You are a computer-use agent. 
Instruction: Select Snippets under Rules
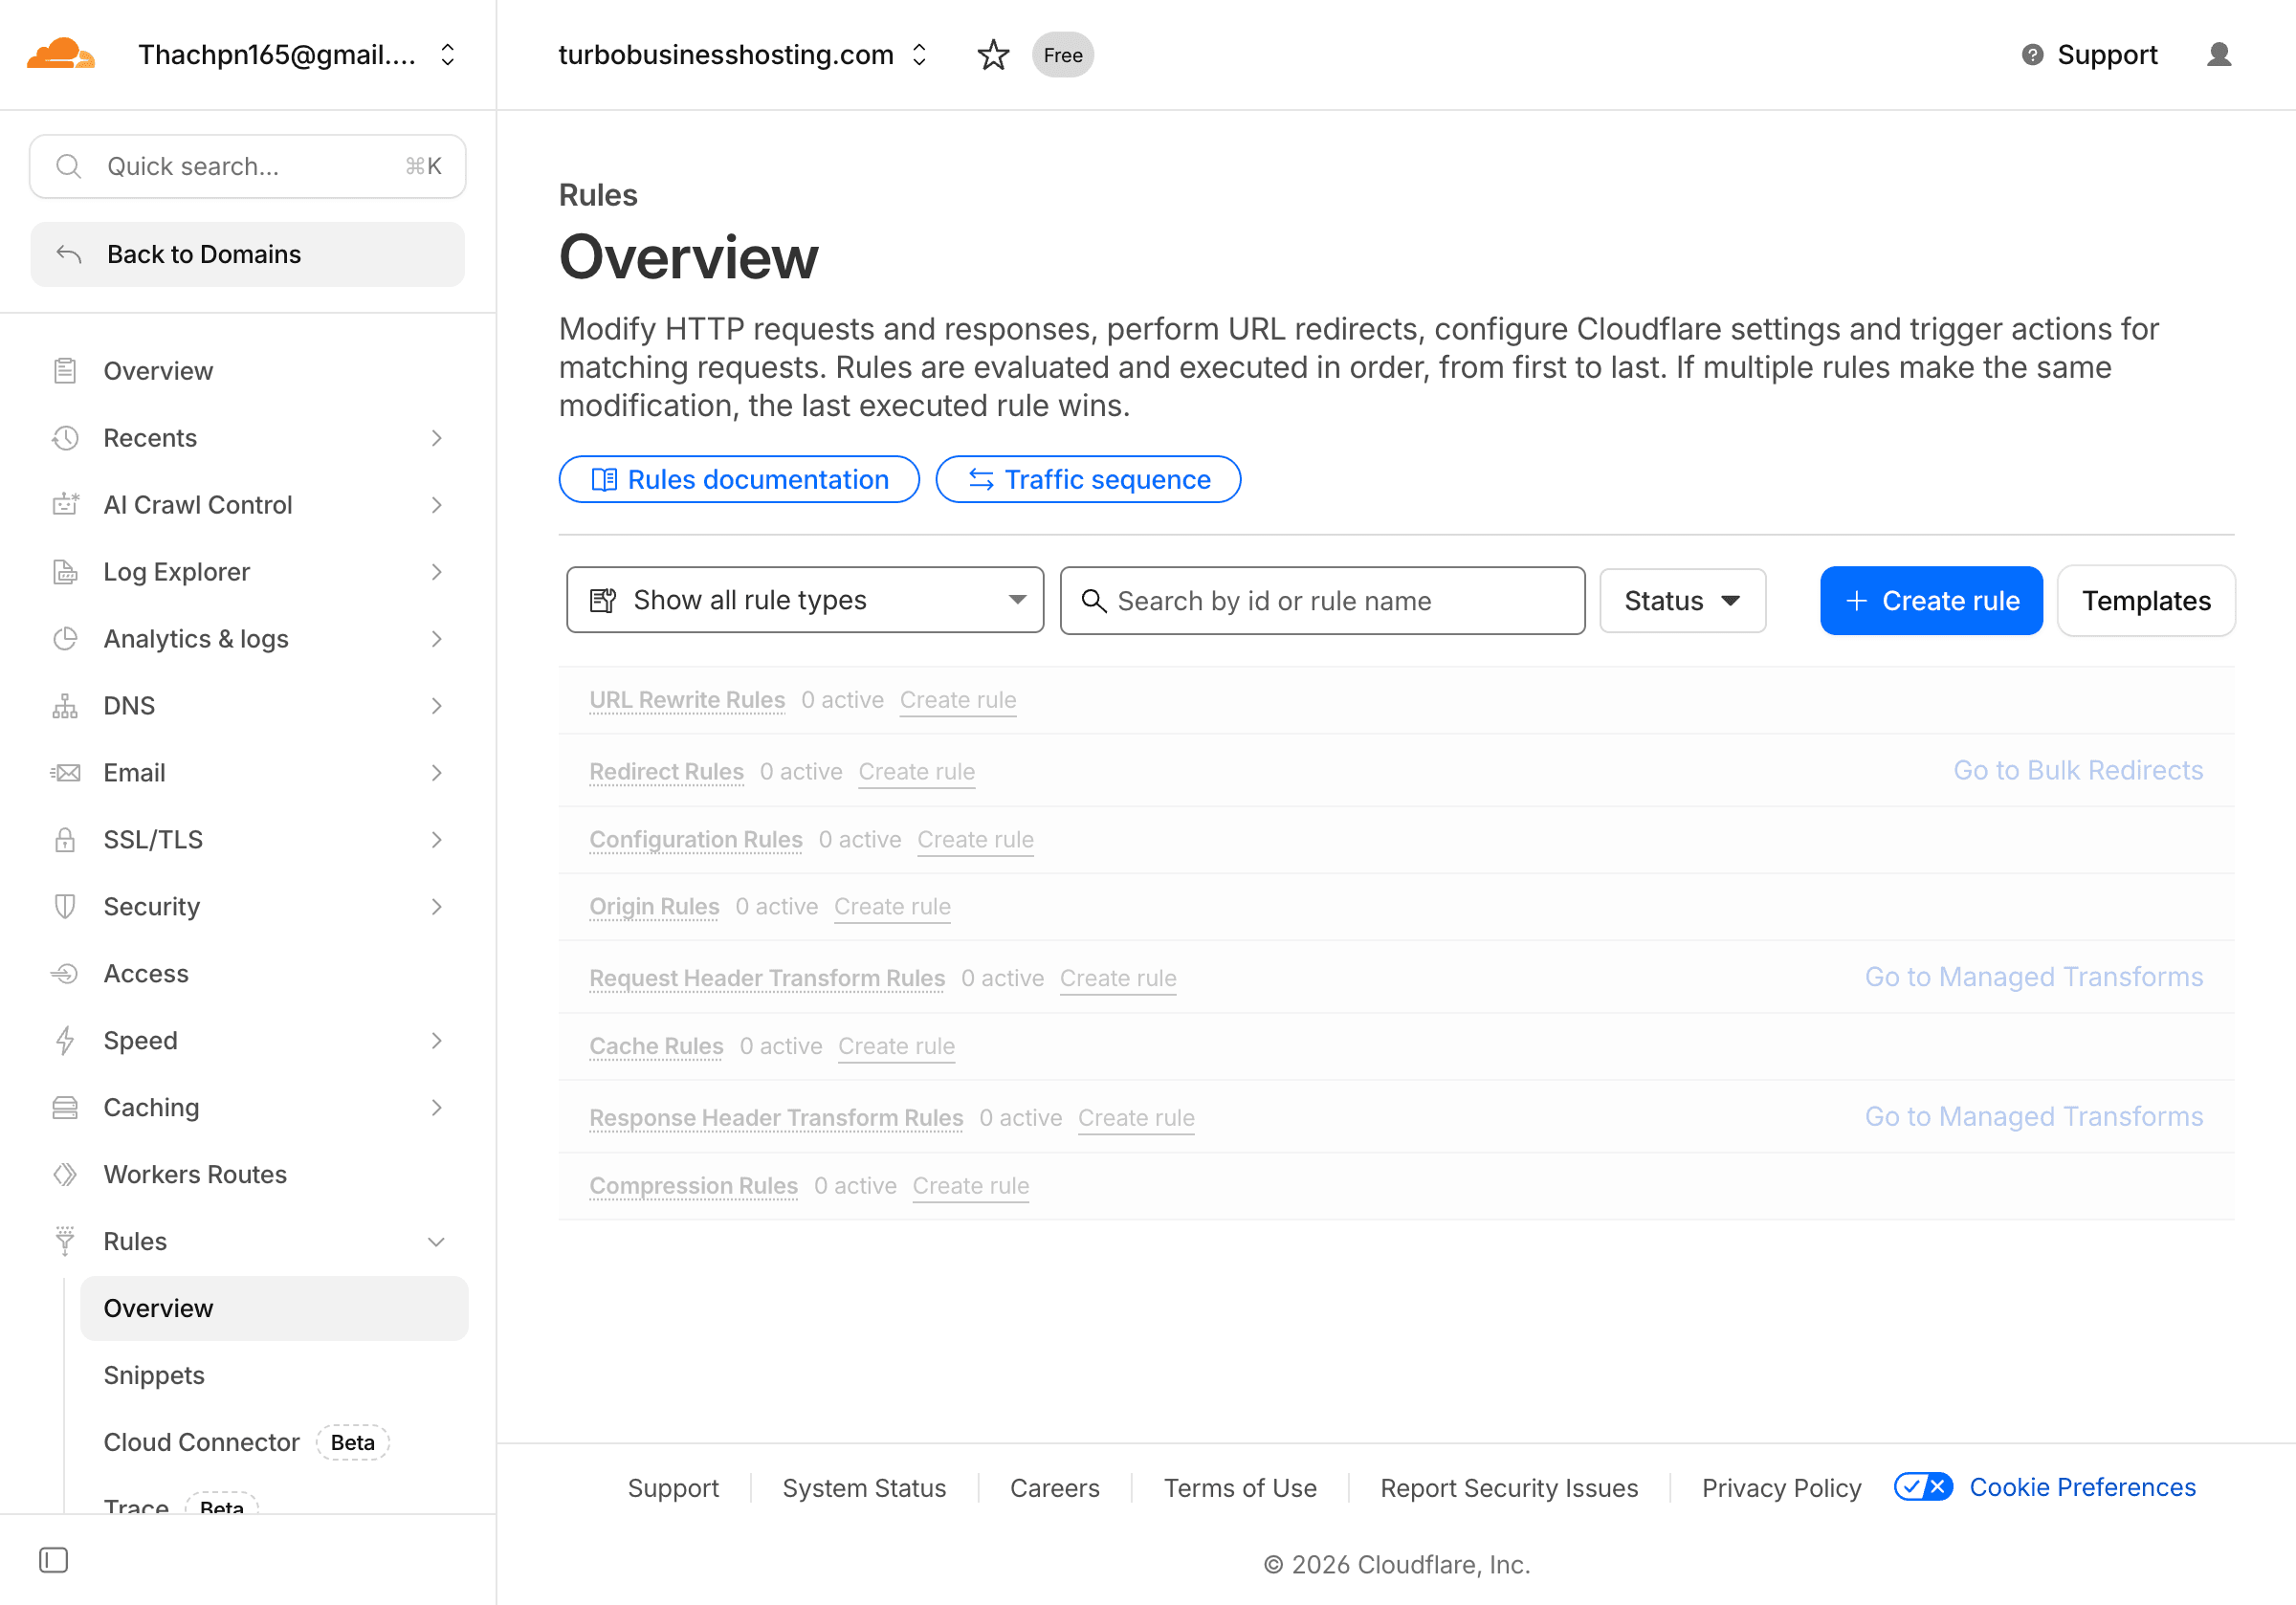pos(154,1376)
